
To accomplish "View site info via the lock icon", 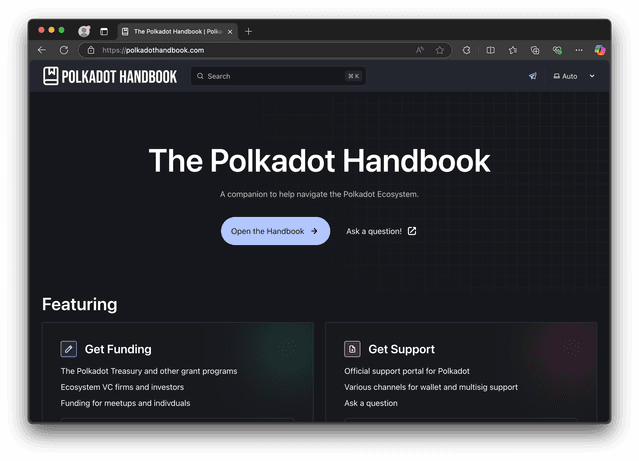I will [x=91, y=50].
